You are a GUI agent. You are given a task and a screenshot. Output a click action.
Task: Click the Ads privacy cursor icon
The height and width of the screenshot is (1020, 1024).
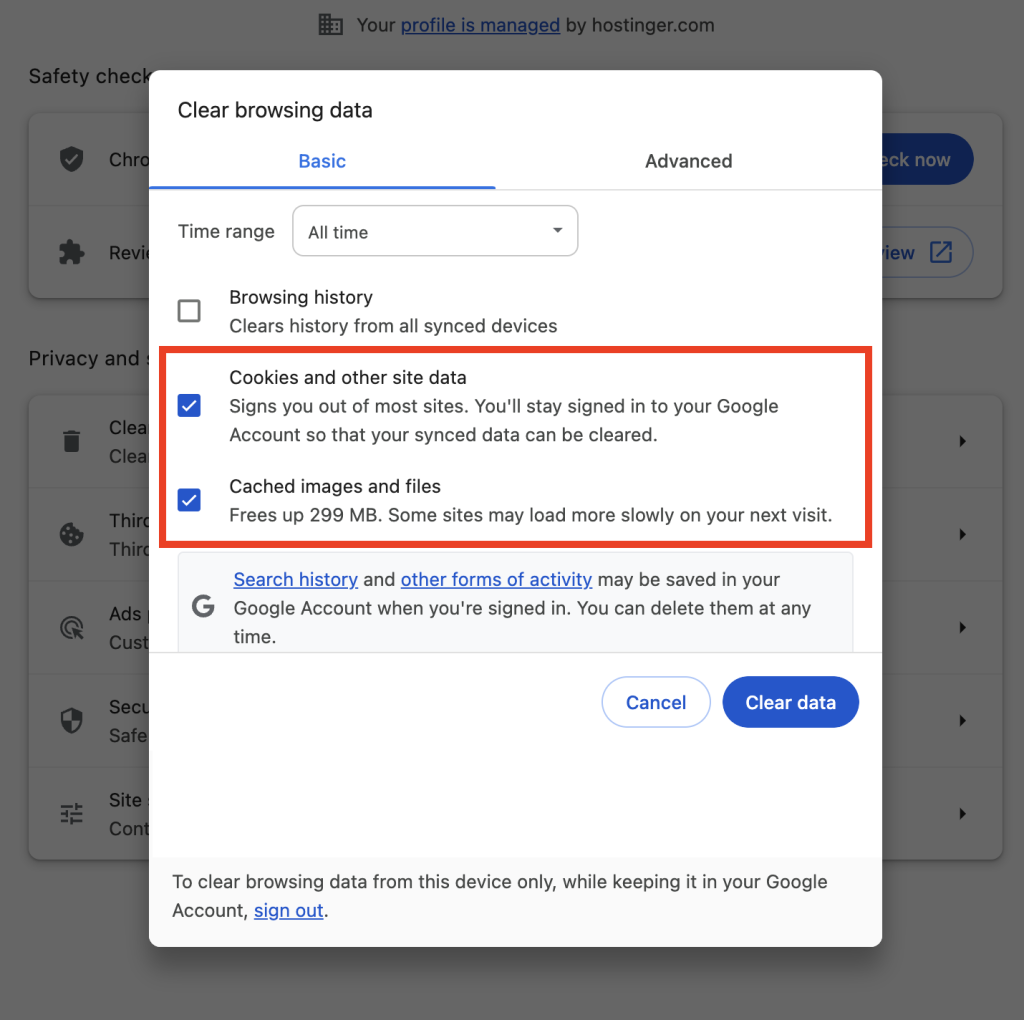72,628
